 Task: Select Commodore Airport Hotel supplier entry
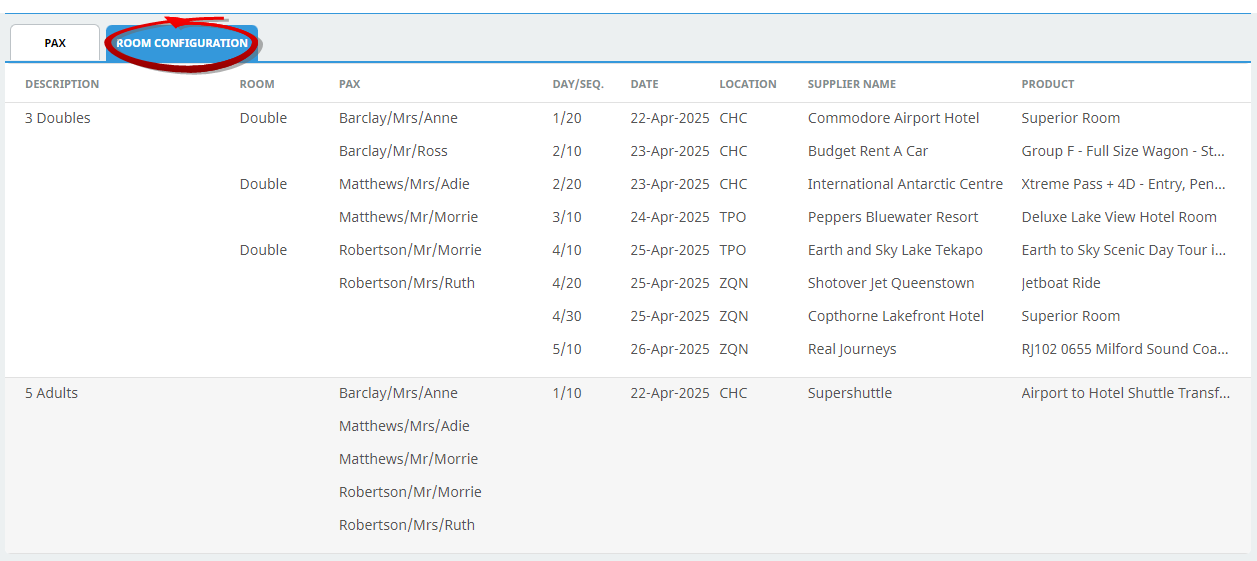tap(893, 118)
